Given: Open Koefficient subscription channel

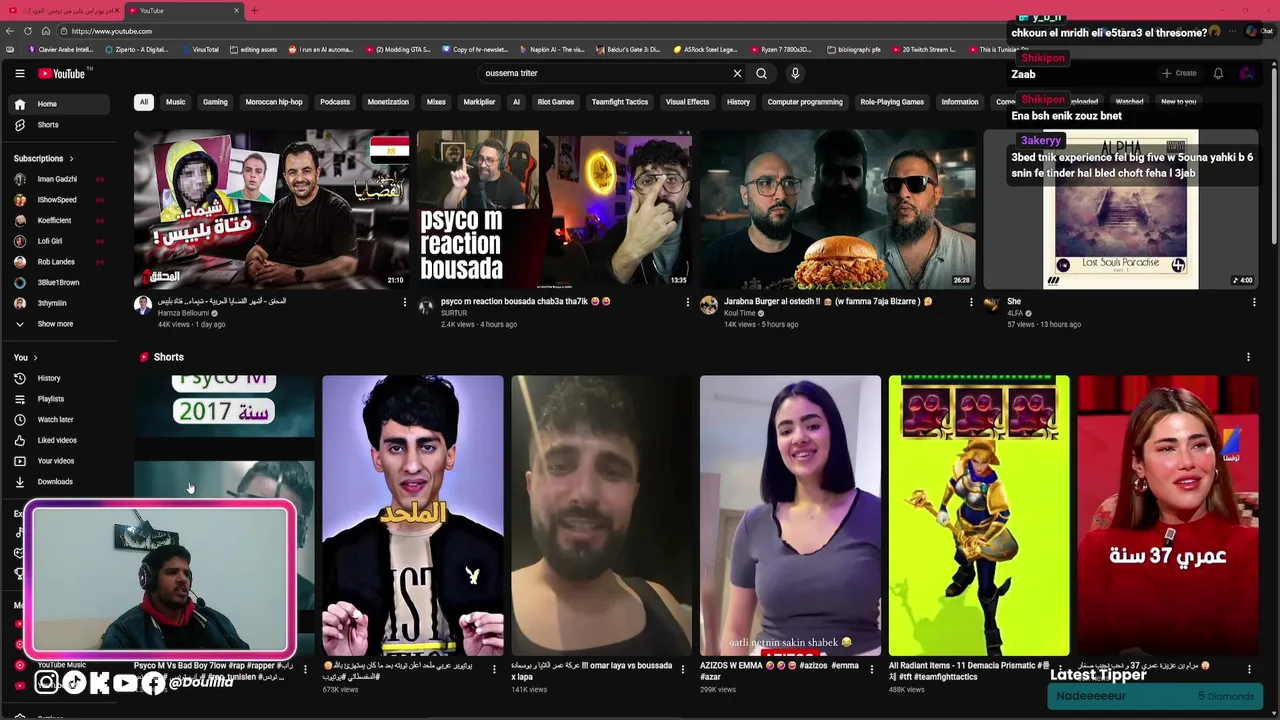Looking at the screenshot, I should (60, 220).
